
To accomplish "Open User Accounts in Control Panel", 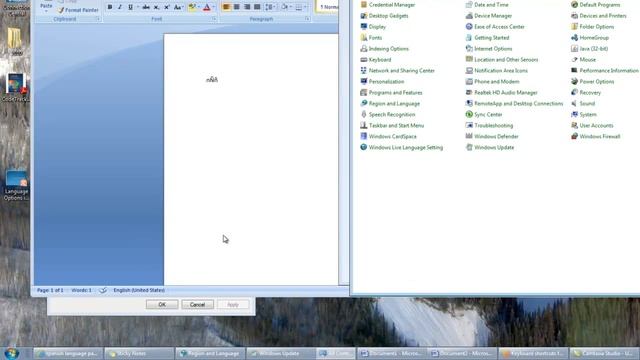I will [592, 125].
